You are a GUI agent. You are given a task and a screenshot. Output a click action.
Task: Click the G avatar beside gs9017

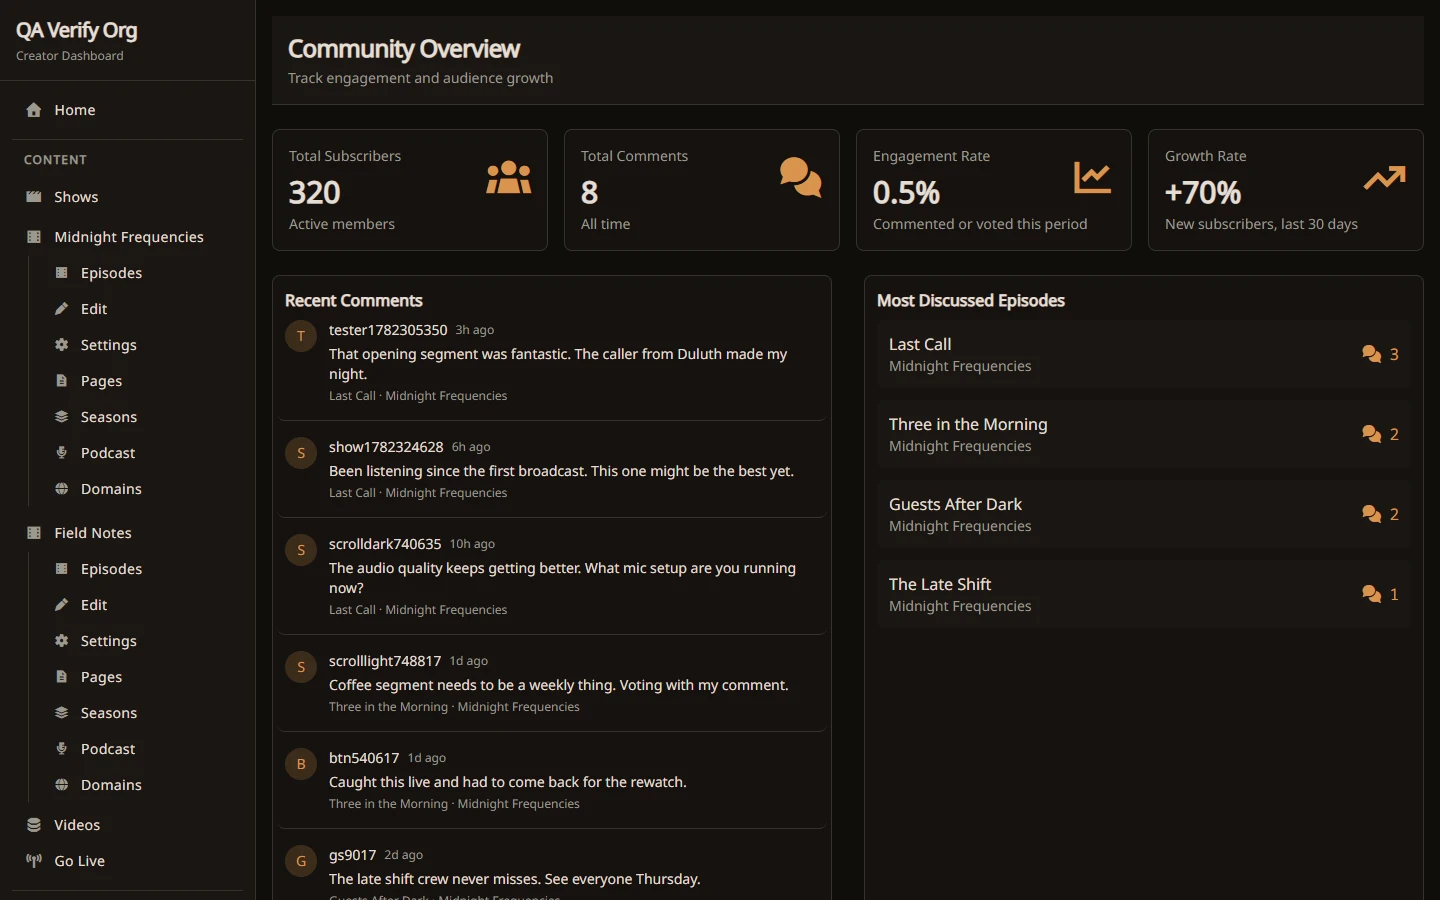coord(301,861)
